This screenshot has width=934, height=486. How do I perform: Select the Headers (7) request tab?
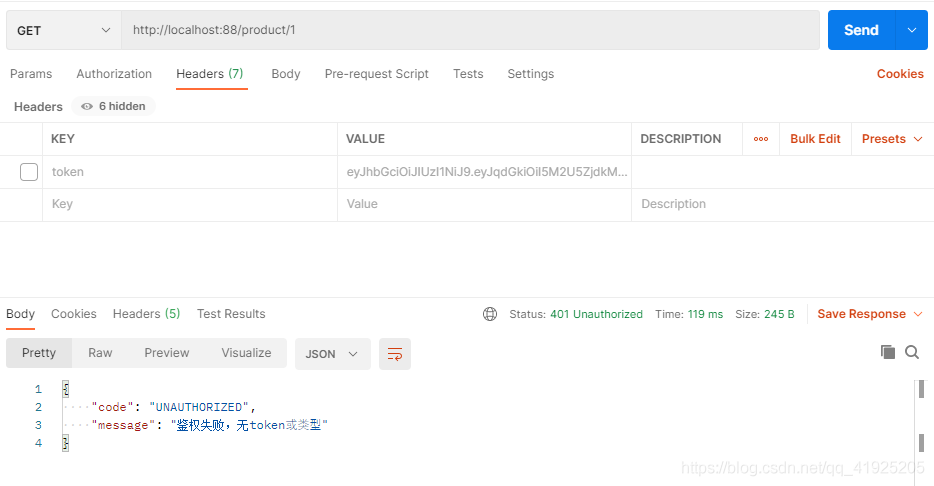(x=210, y=74)
